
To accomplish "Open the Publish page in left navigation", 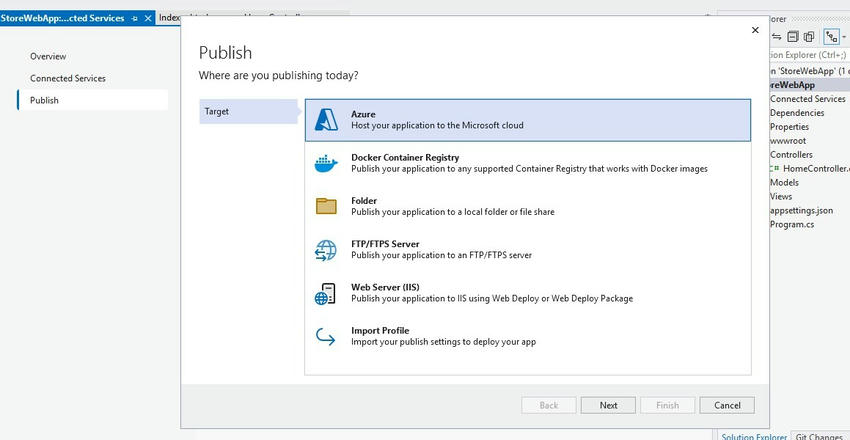I will pos(44,100).
